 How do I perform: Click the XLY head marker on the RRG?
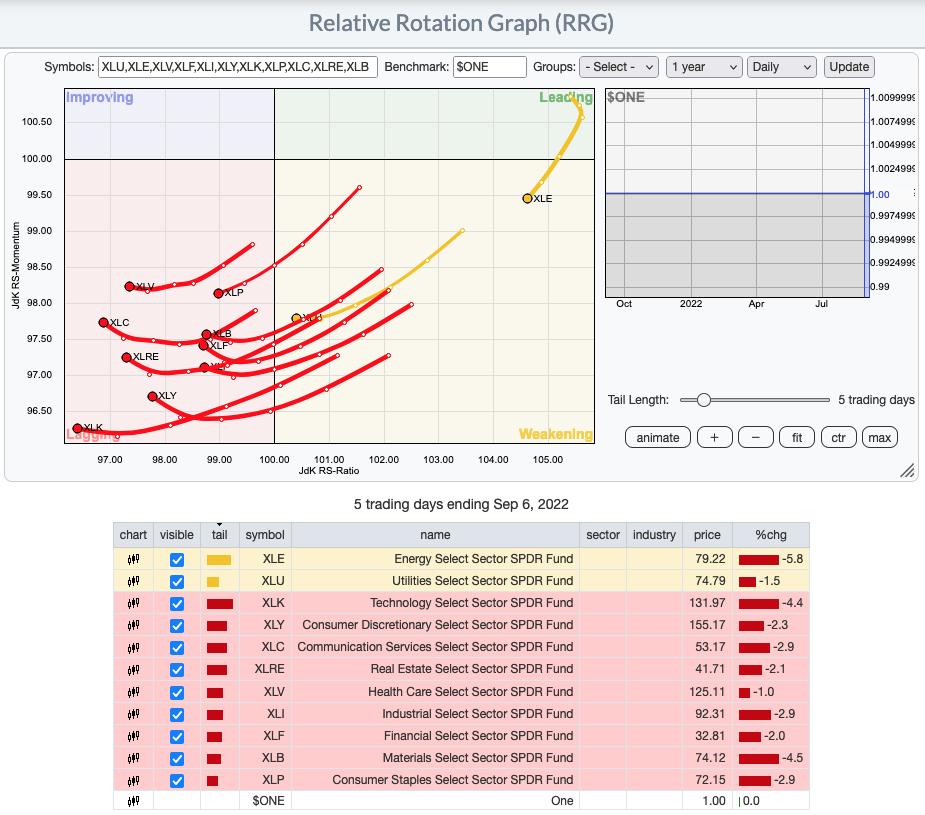[152, 396]
